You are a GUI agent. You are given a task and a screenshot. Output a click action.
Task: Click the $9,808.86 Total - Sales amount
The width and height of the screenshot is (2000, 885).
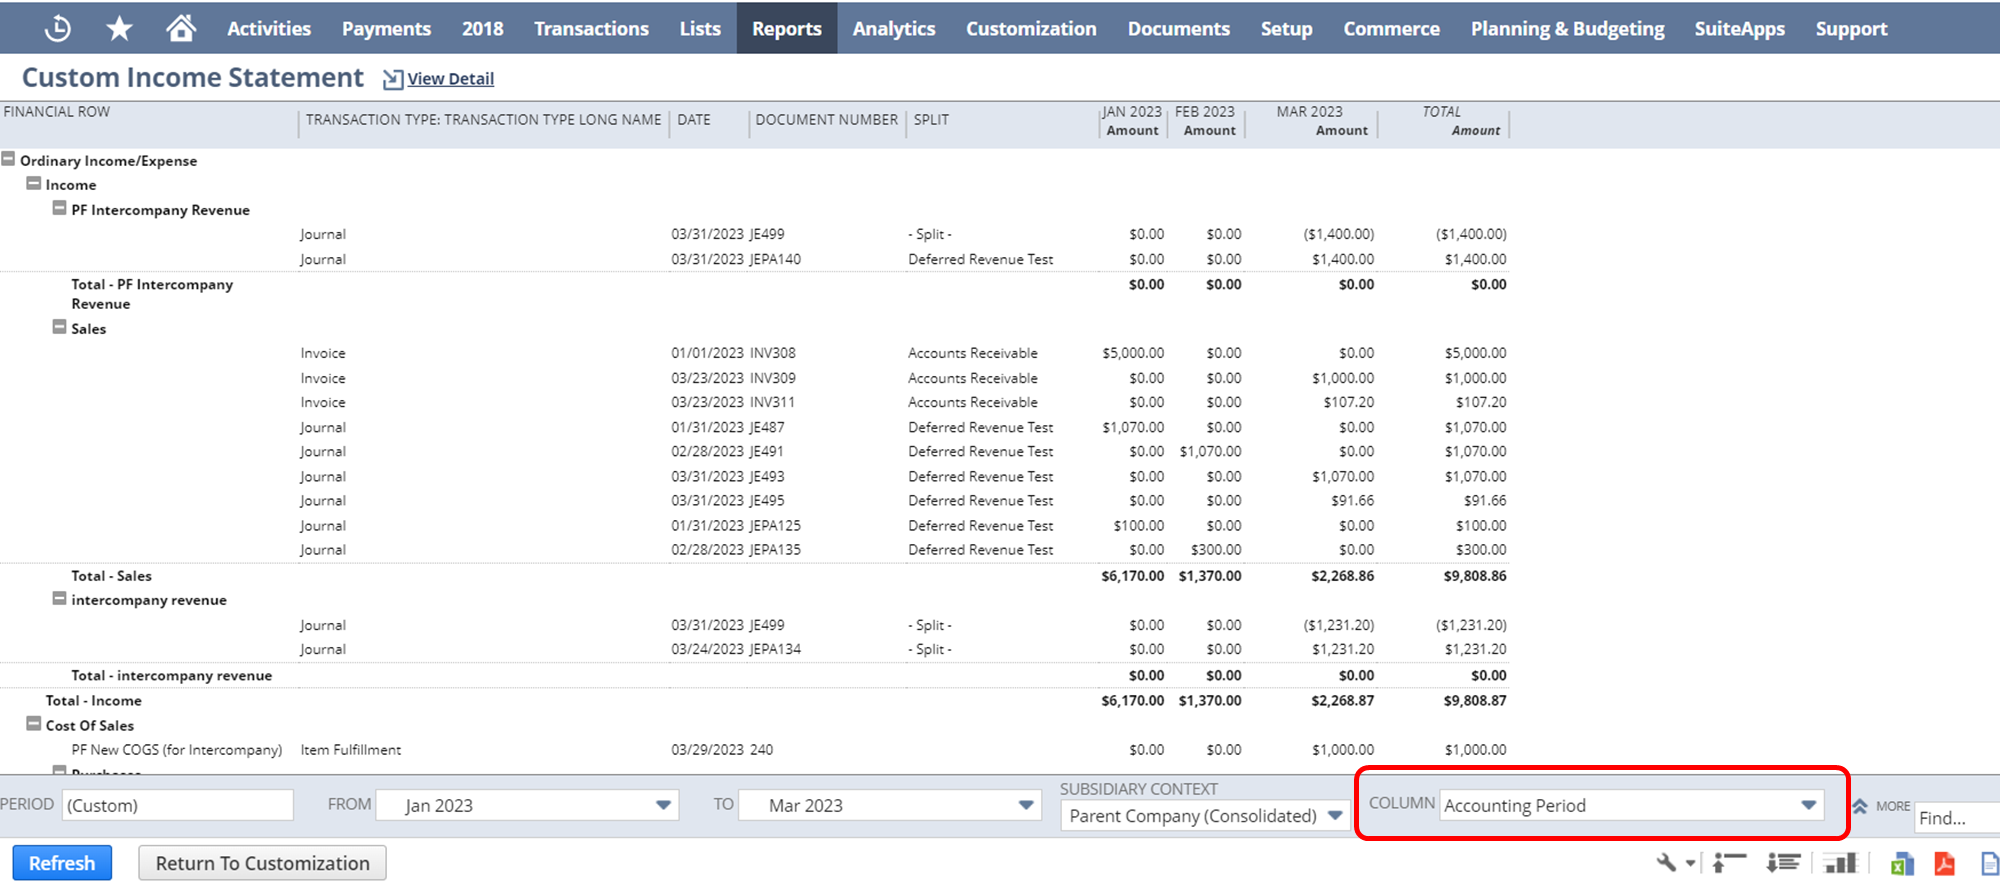click(1474, 576)
